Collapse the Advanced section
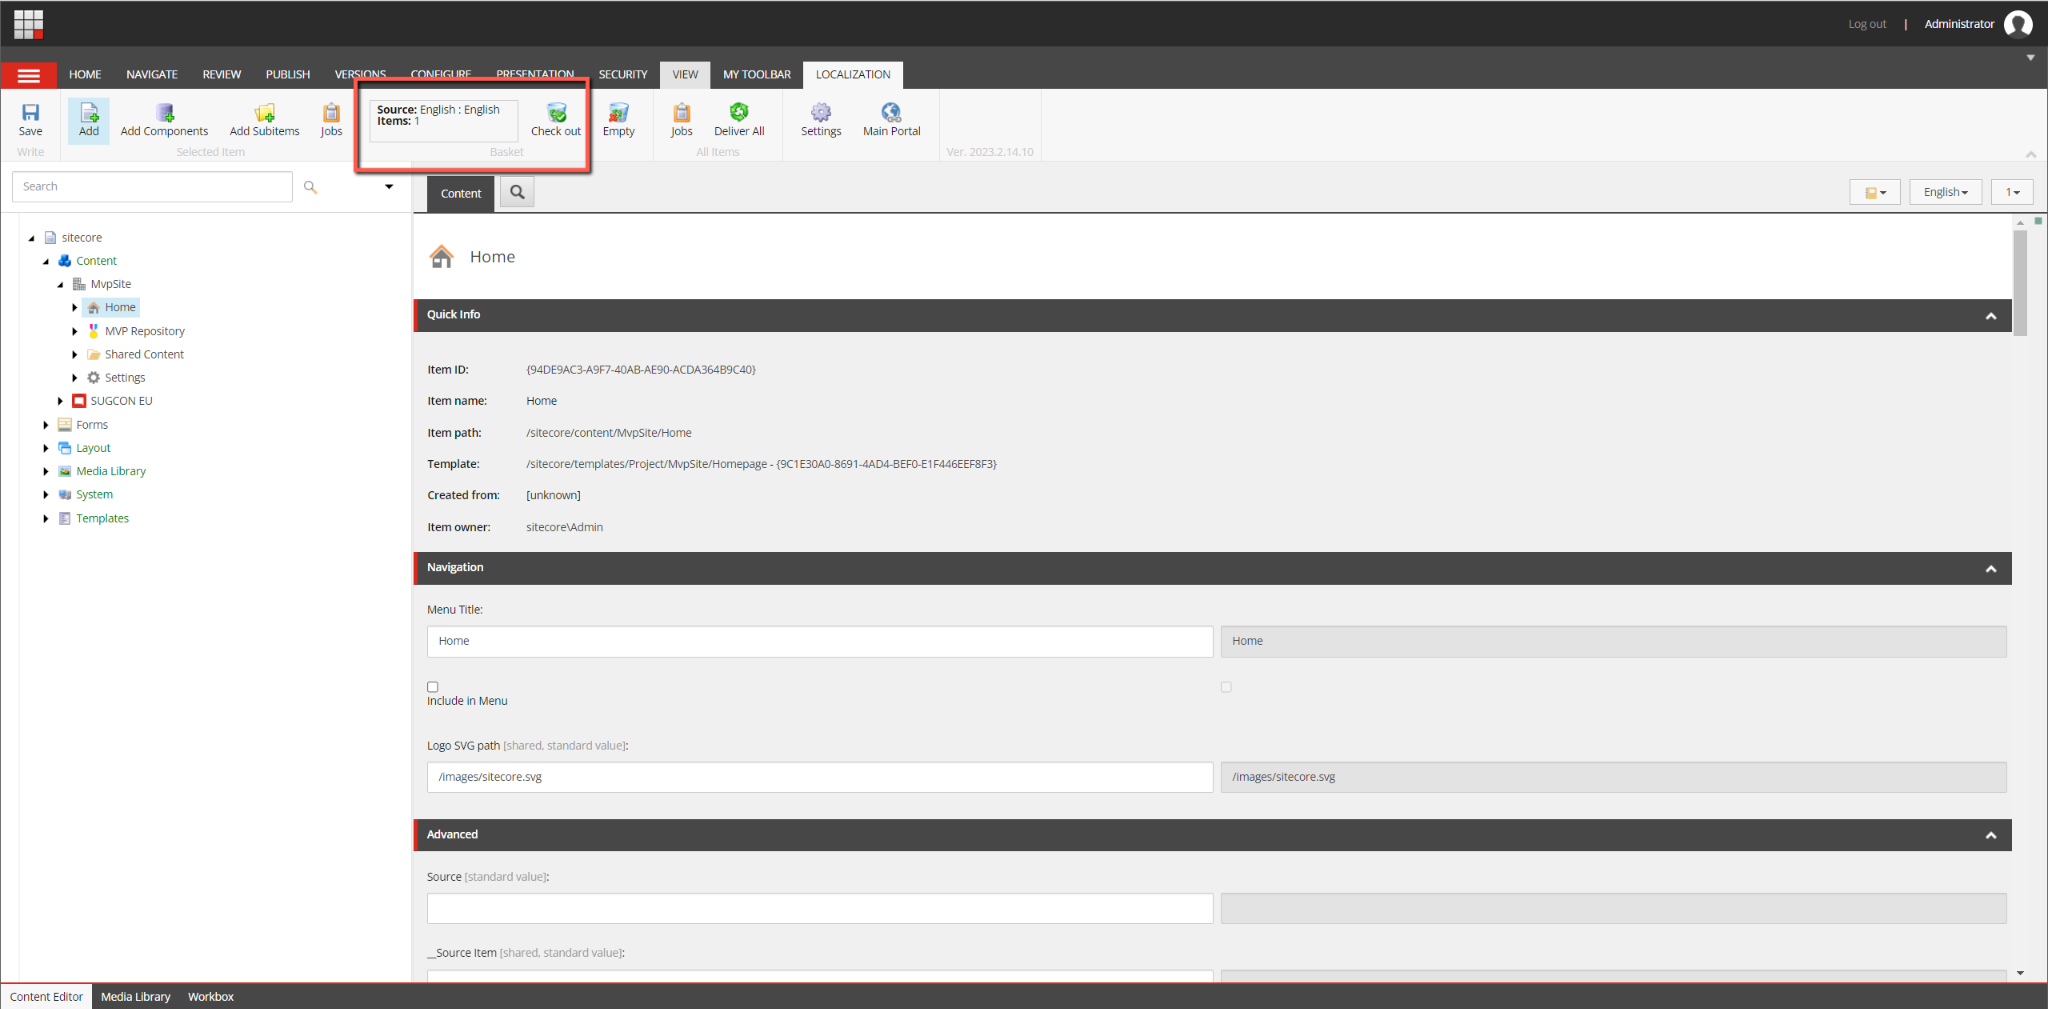 tap(1991, 836)
